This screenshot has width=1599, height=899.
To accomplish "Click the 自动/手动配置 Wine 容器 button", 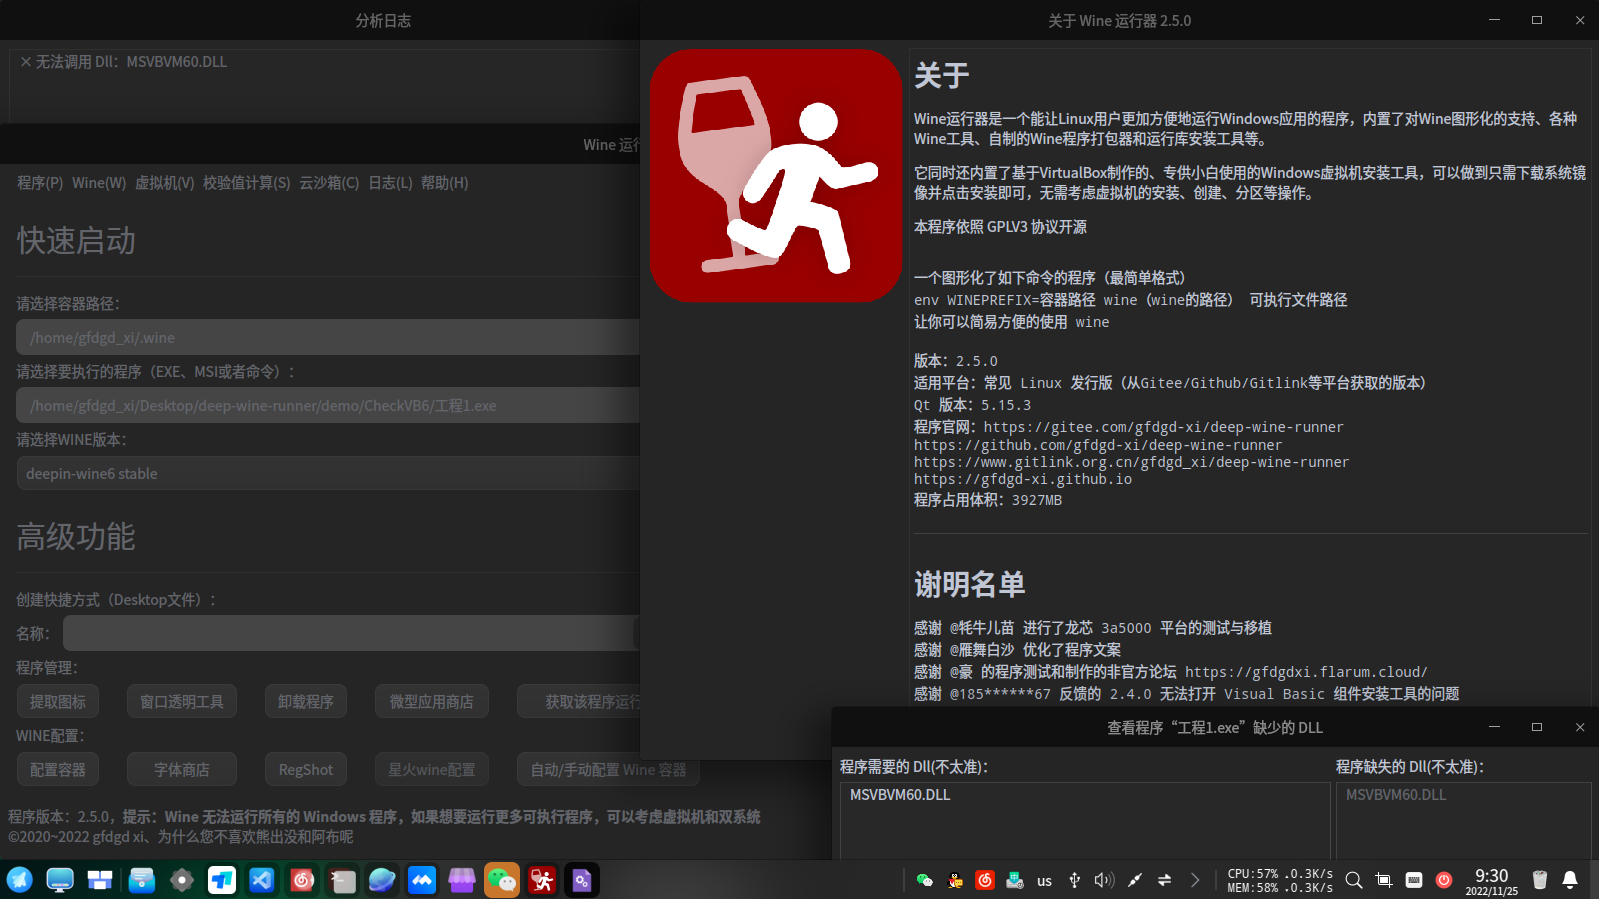I will [608, 769].
